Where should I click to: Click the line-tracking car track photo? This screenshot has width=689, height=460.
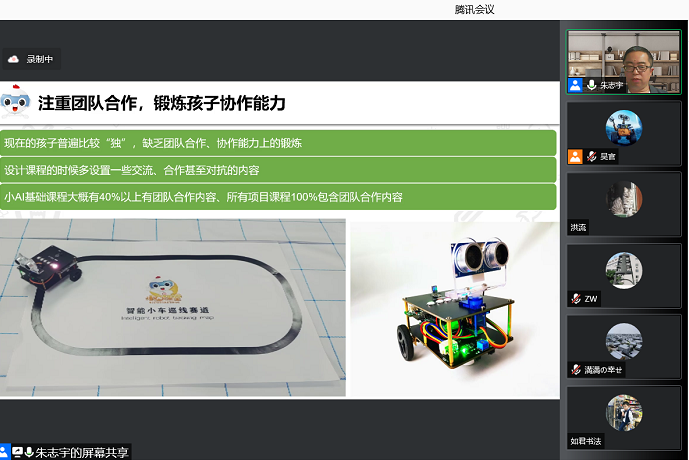click(173, 308)
